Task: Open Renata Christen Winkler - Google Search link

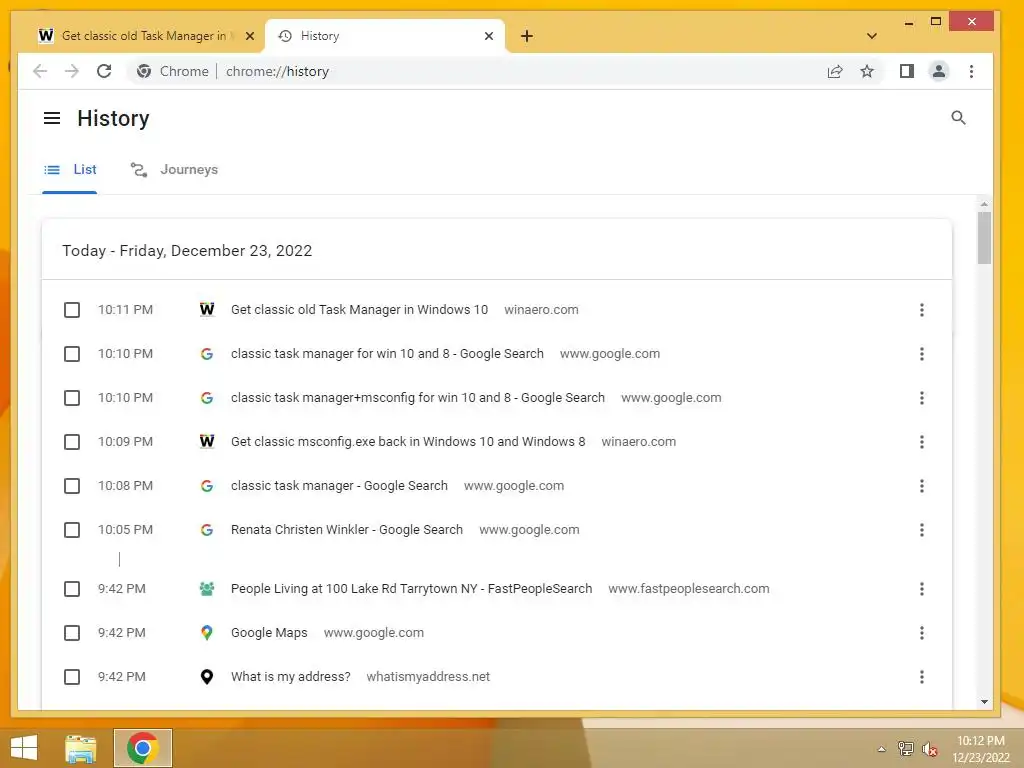Action: pos(347,530)
